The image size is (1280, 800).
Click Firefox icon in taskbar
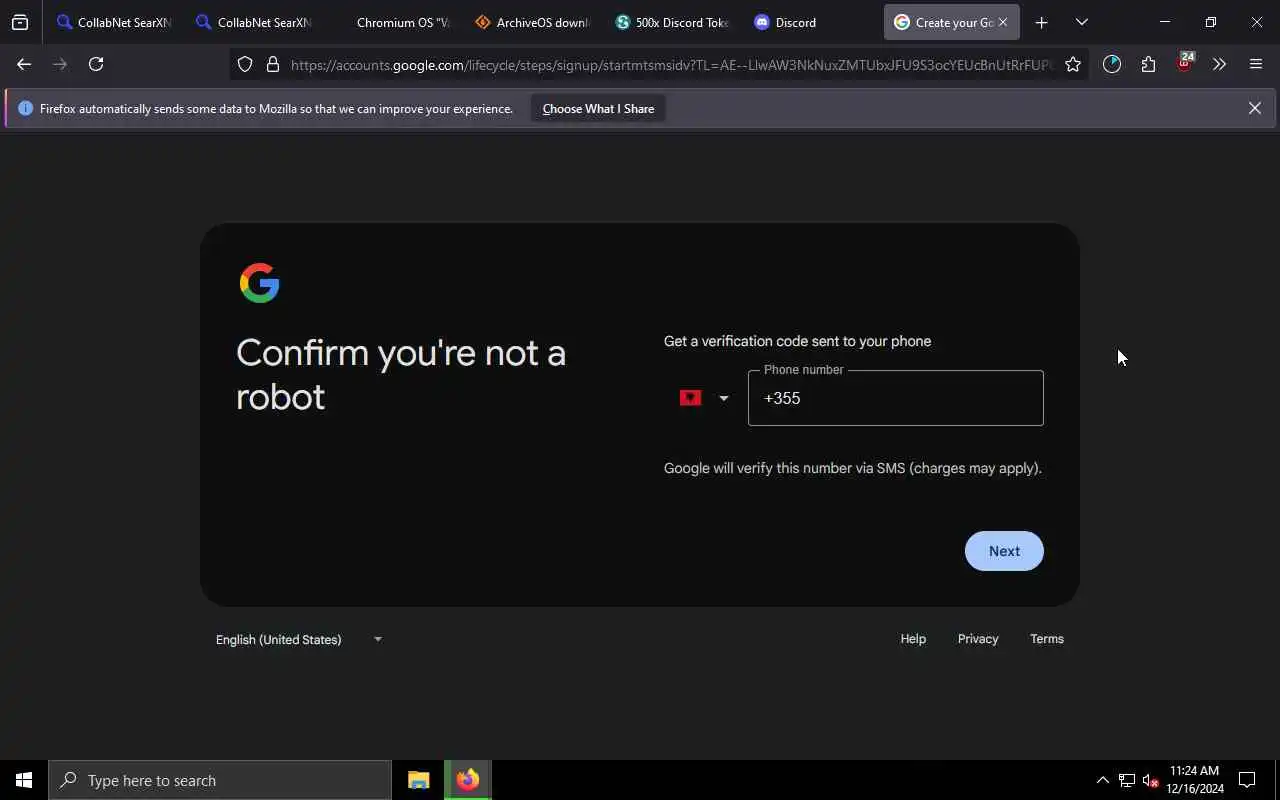468,780
